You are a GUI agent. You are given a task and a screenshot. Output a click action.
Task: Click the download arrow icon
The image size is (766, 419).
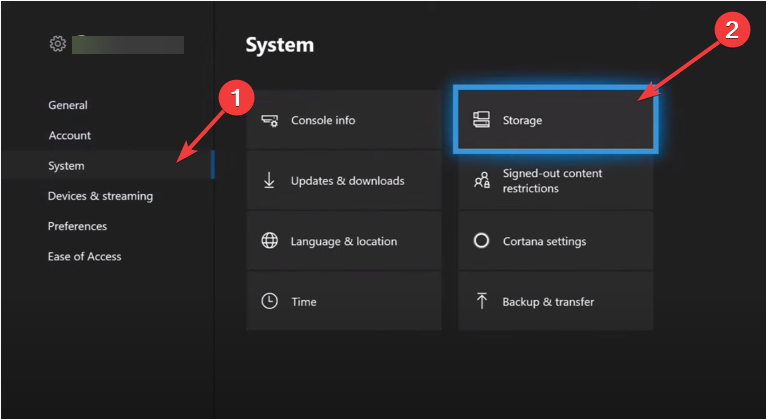click(269, 181)
